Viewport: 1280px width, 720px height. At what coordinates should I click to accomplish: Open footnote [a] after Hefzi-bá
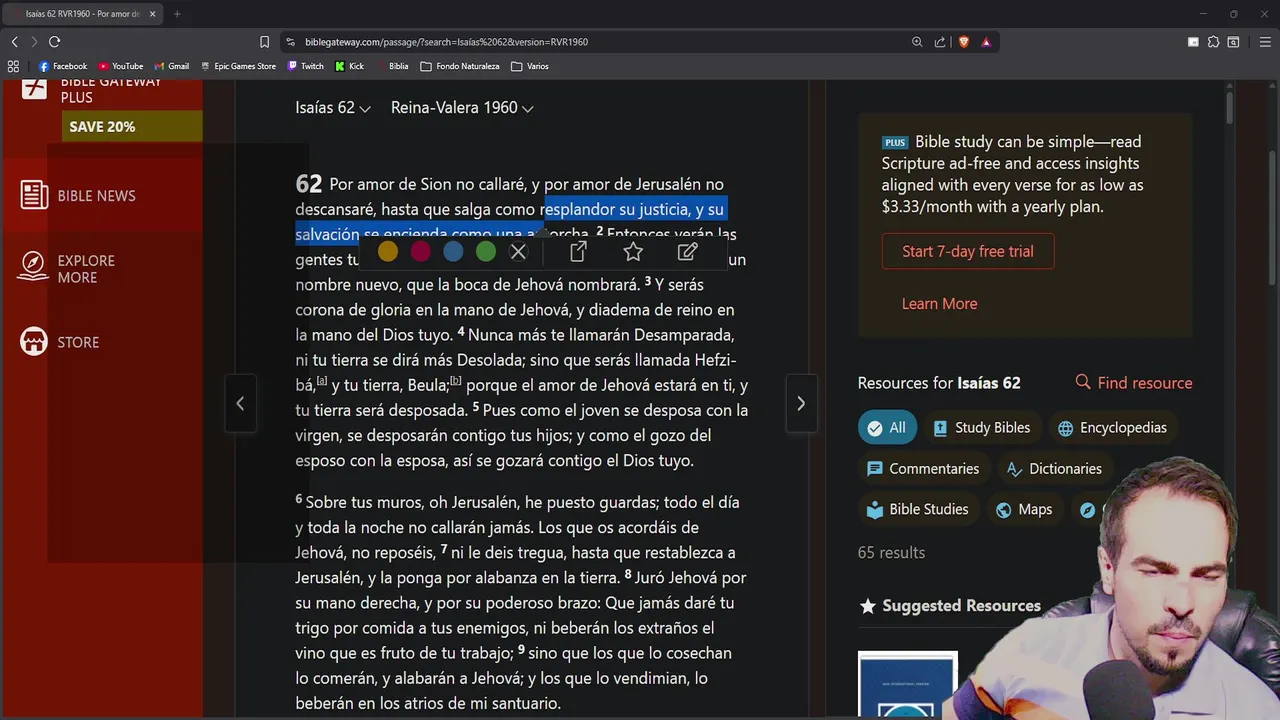pyautogui.click(x=322, y=381)
